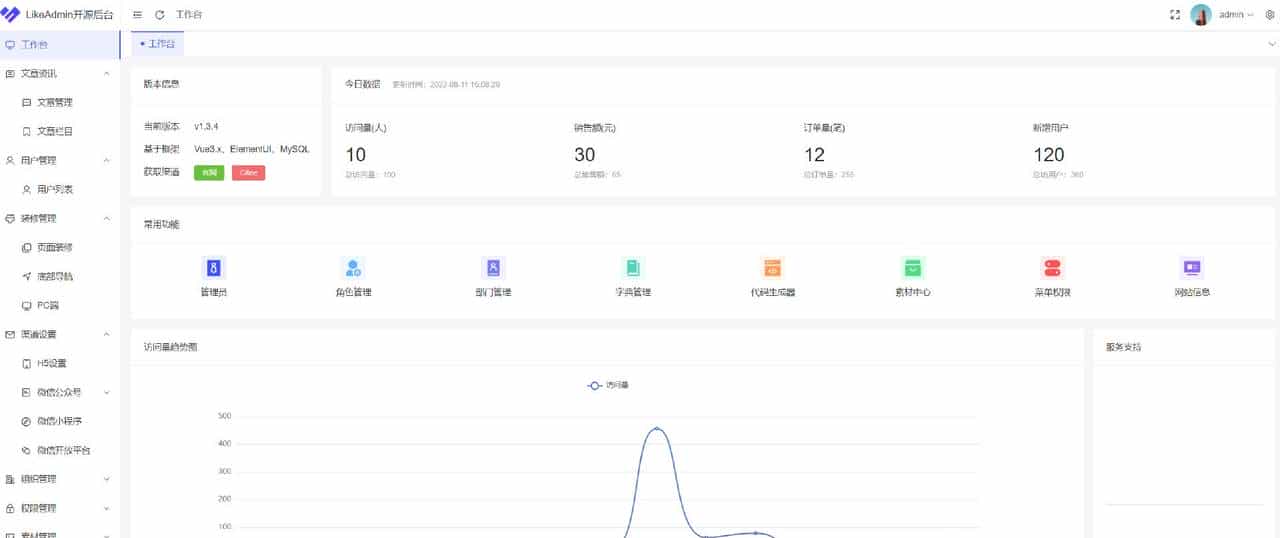Open the 菜单权限 shortcut icon
The width and height of the screenshot is (1280, 538).
click(x=1052, y=268)
